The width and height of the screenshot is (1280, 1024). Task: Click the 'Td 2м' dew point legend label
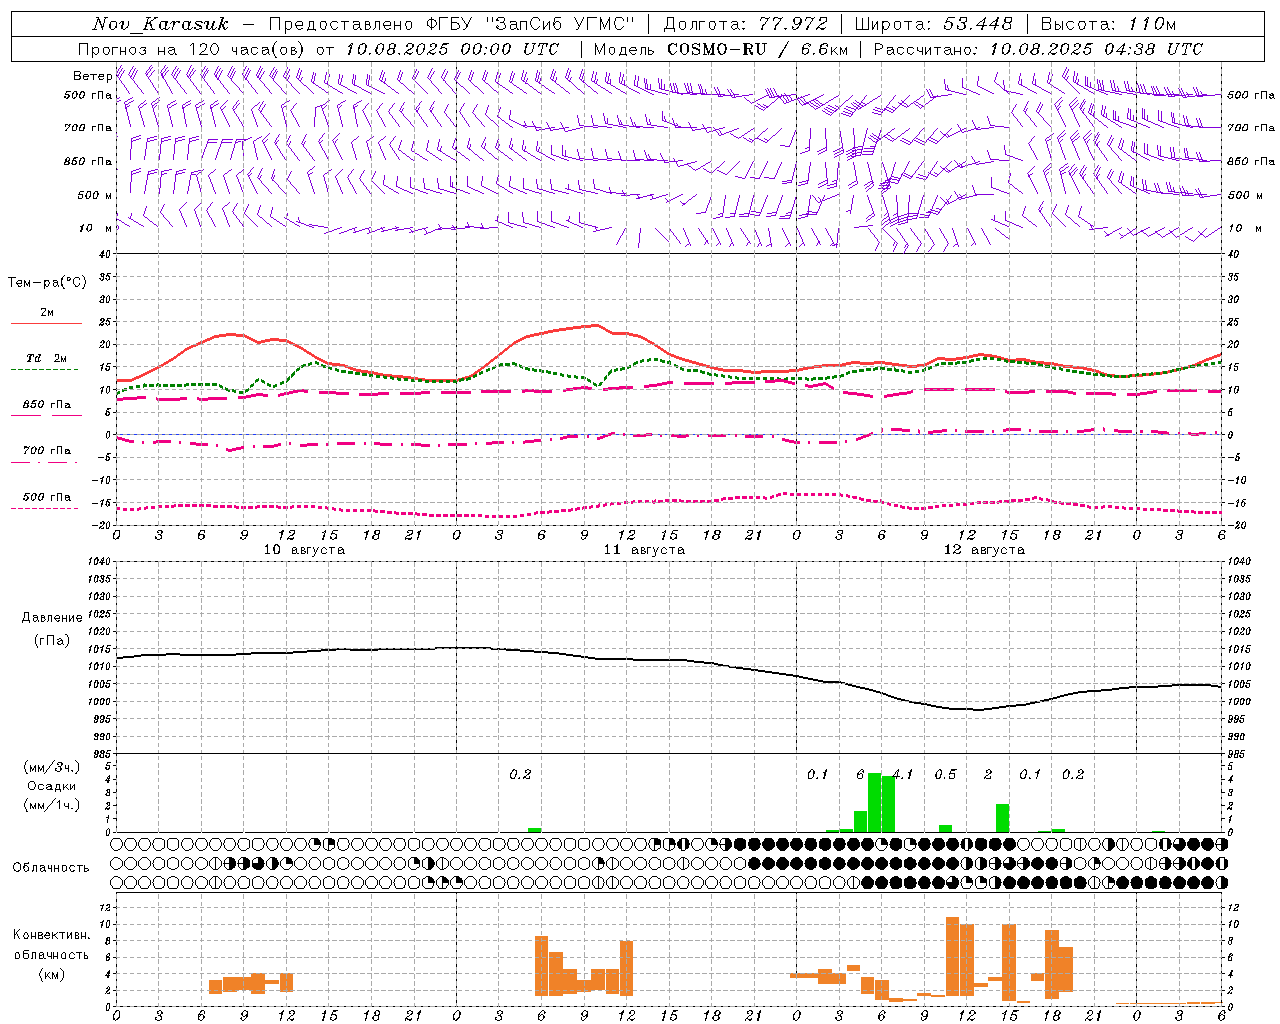click(x=46, y=358)
